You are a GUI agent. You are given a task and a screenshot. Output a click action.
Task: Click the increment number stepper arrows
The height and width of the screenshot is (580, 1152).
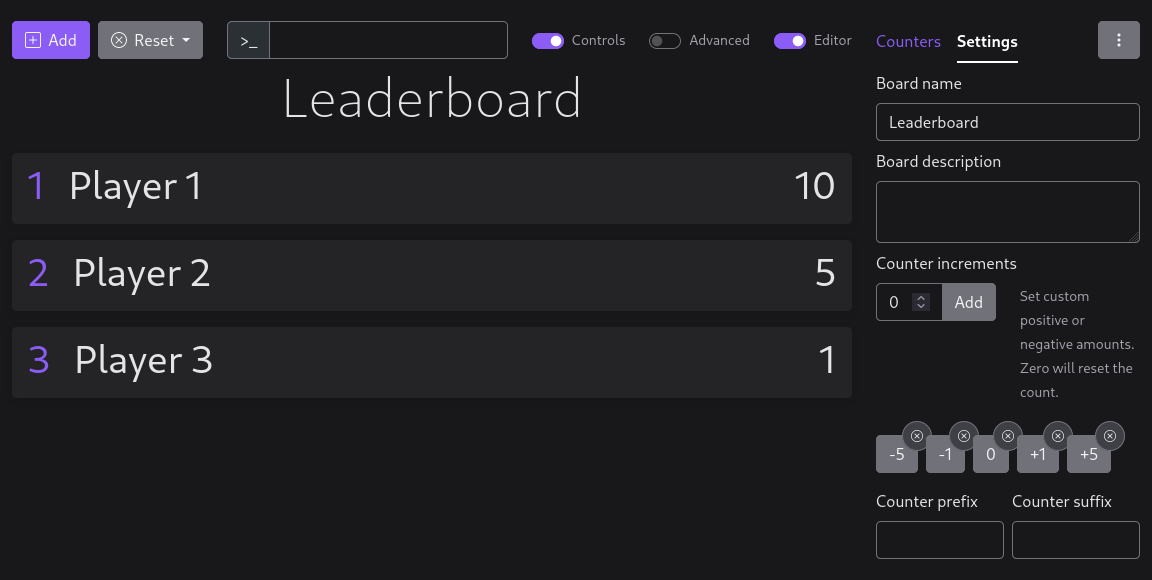pos(922,302)
